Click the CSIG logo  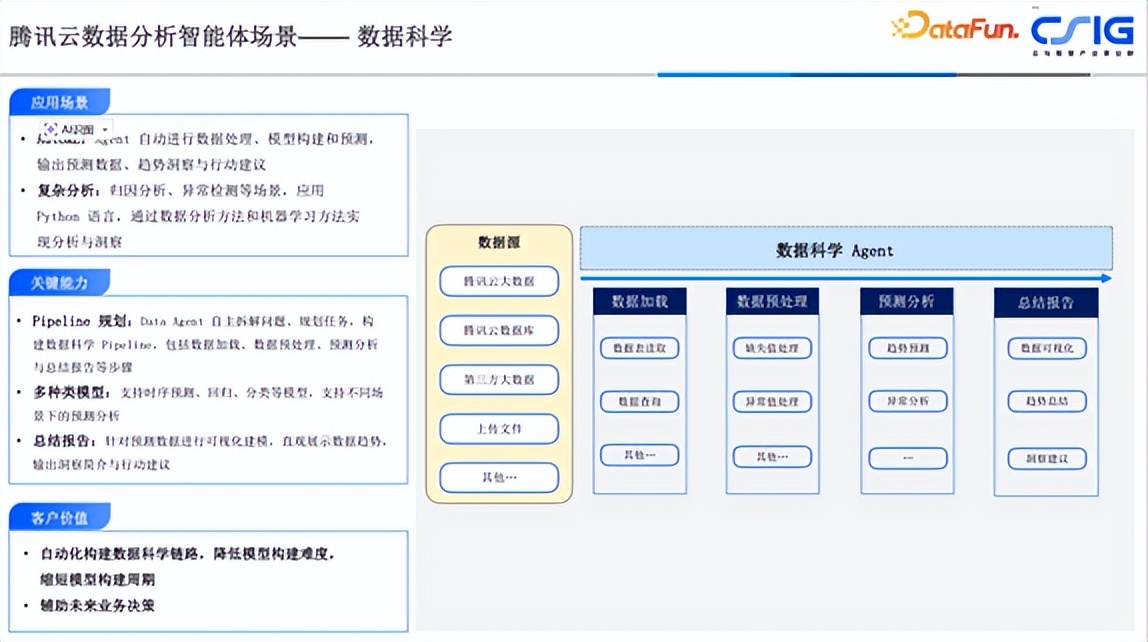click(x=1082, y=34)
